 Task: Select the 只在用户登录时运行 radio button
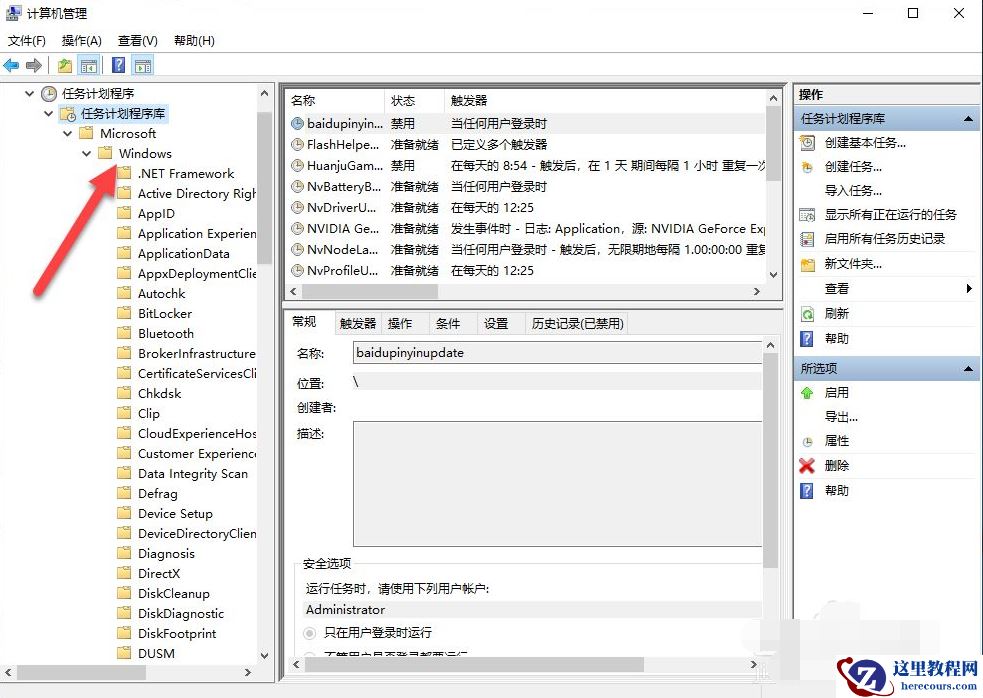coord(309,633)
